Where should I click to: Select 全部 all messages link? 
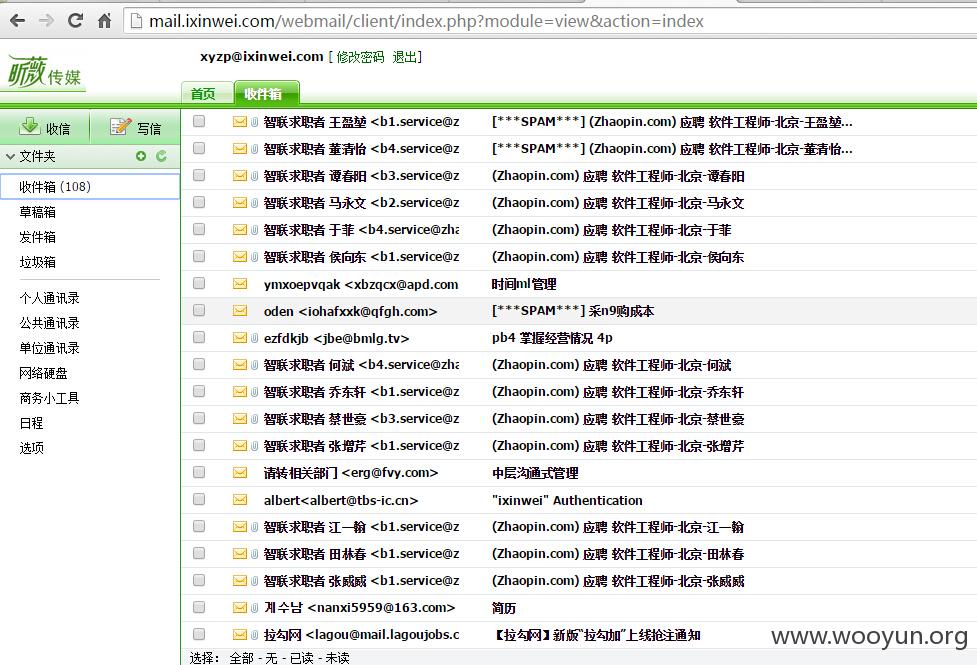click(x=241, y=658)
